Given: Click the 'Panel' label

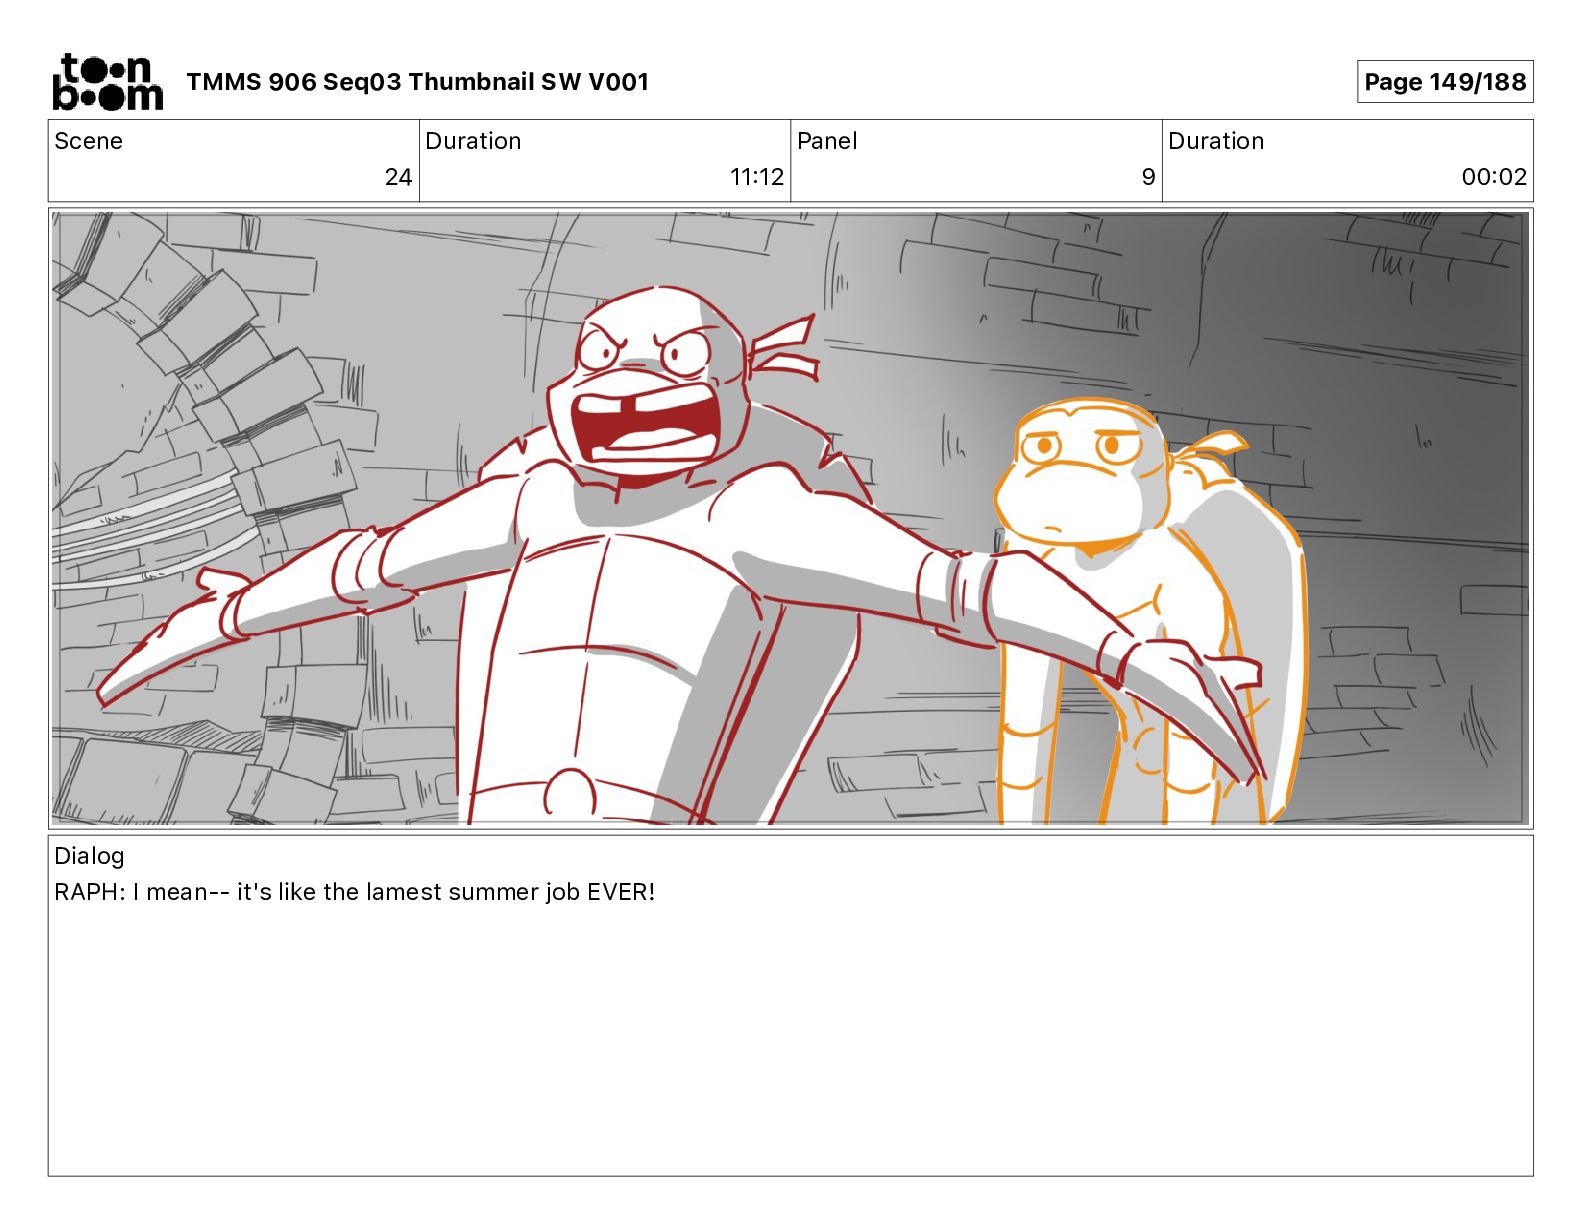Looking at the screenshot, I should click(x=827, y=141).
